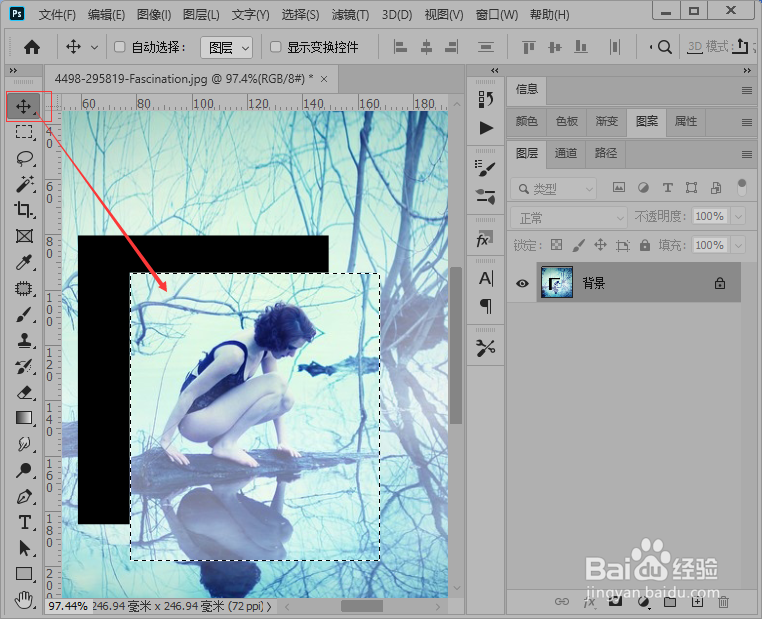The height and width of the screenshot is (619, 762).
Task: Select the Brush tool
Action: (24, 315)
